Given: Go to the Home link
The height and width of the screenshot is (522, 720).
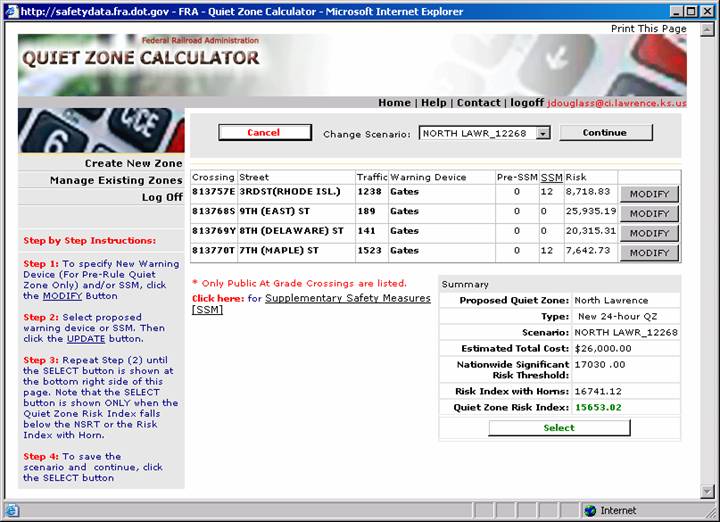Looking at the screenshot, I should [394, 102].
